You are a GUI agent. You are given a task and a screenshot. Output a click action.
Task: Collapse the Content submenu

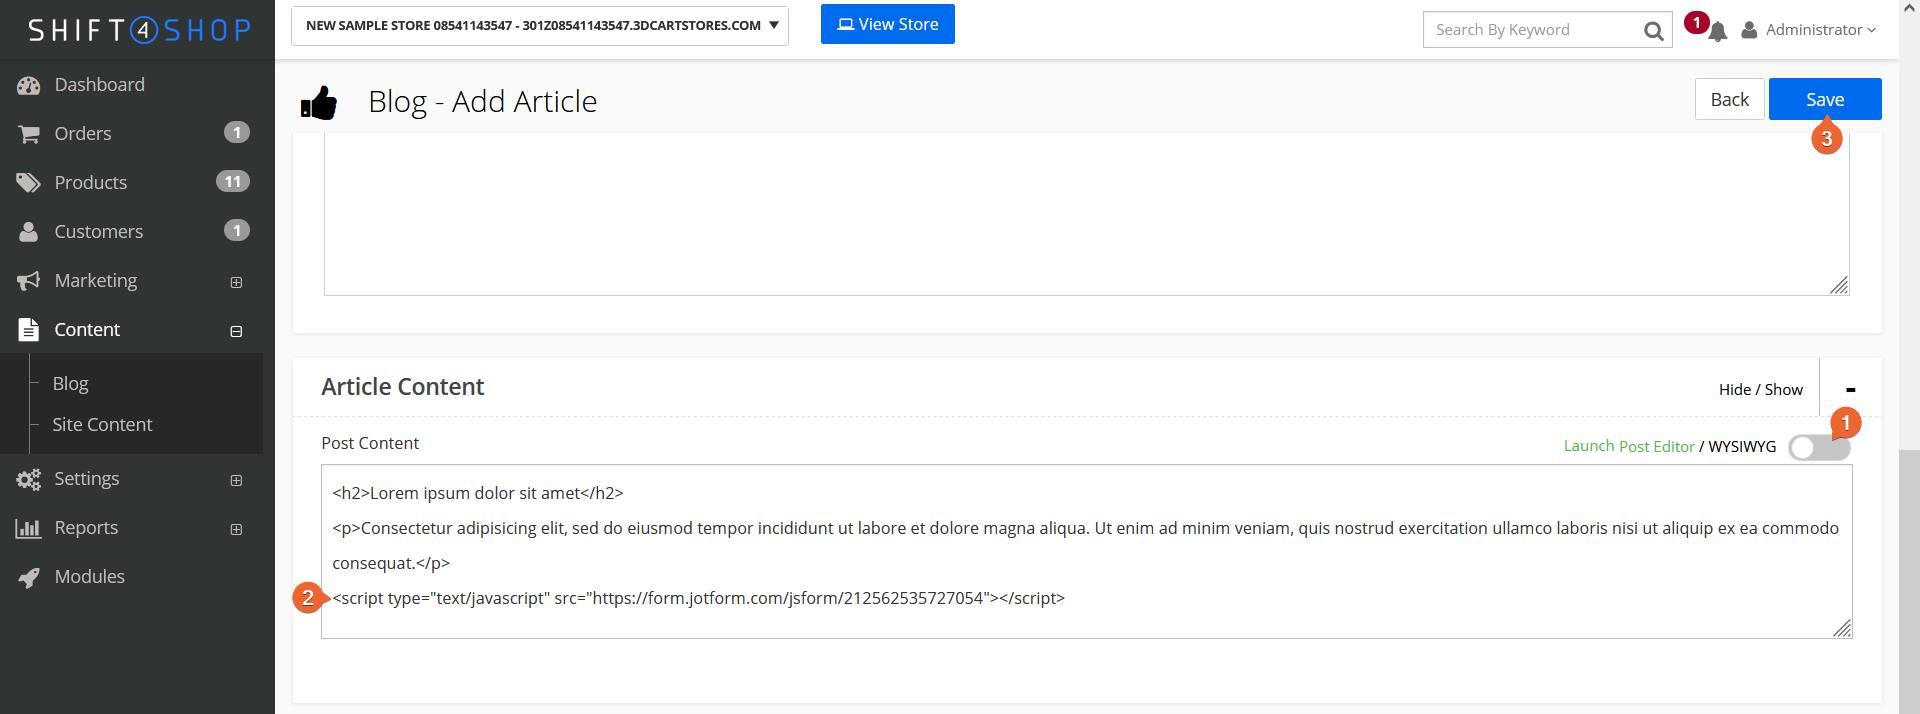[x=236, y=331]
